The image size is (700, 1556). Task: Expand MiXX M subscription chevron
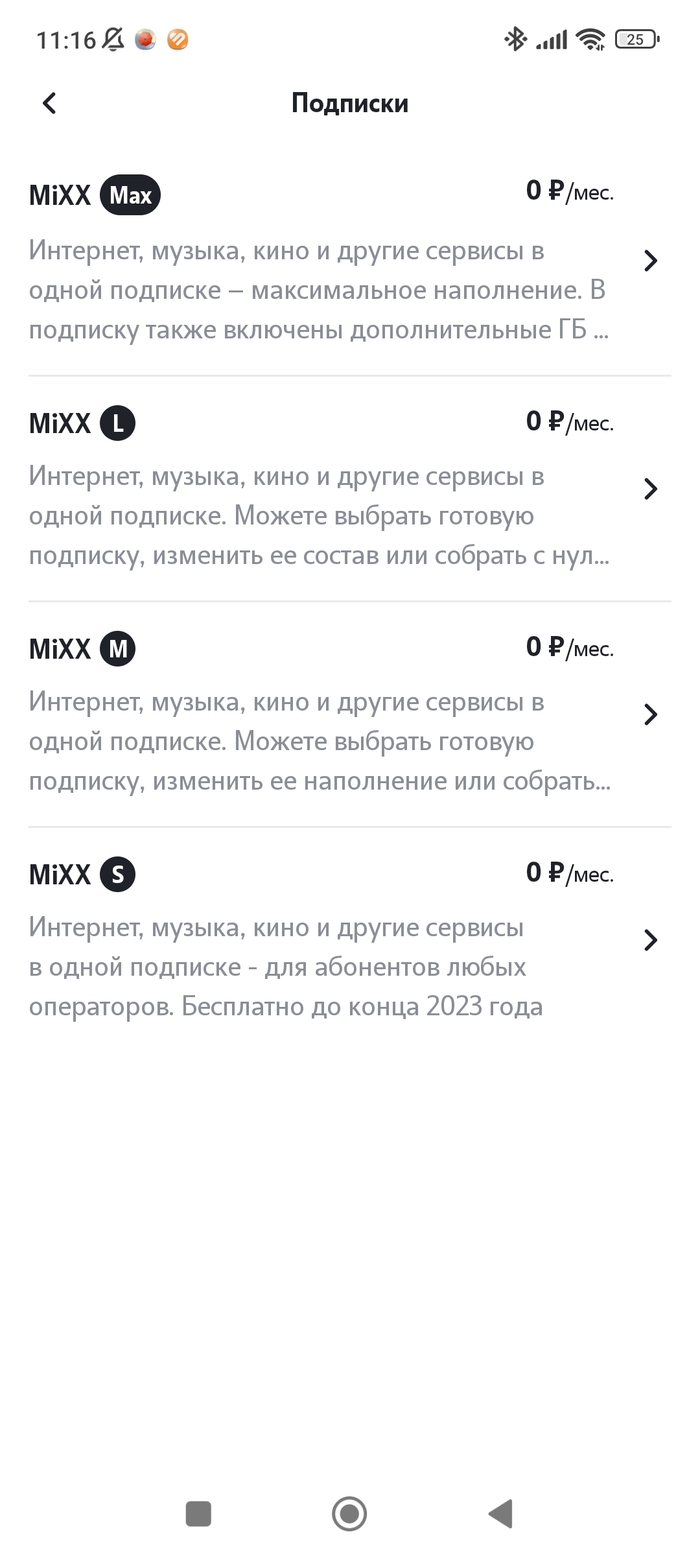tap(651, 714)
